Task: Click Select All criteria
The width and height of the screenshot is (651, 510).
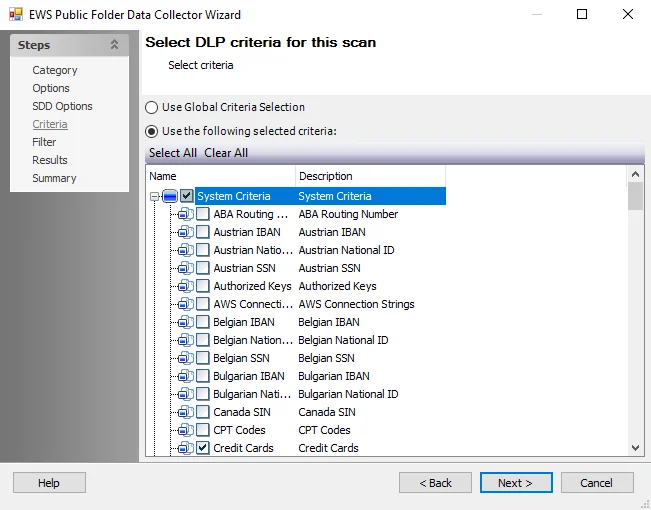Action: pyautogui.click(x=173, y=153)
